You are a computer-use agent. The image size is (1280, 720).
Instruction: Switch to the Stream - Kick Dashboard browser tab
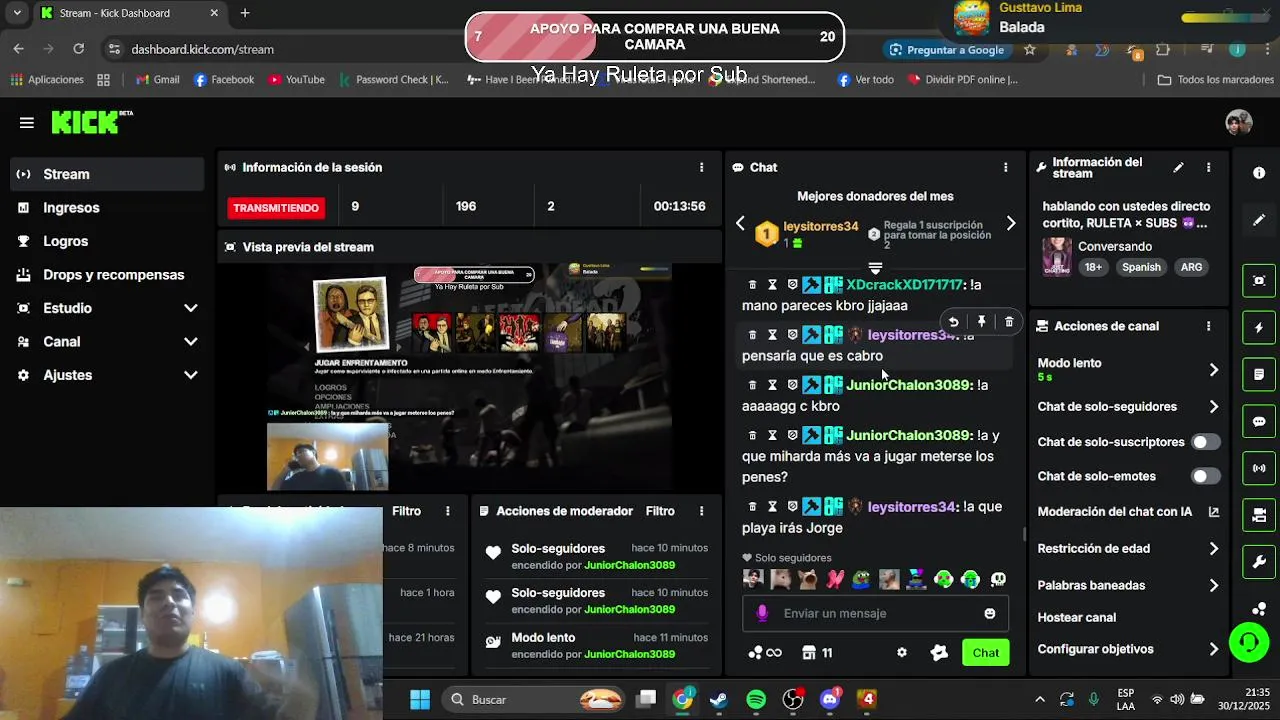click(x=130, y=13)
